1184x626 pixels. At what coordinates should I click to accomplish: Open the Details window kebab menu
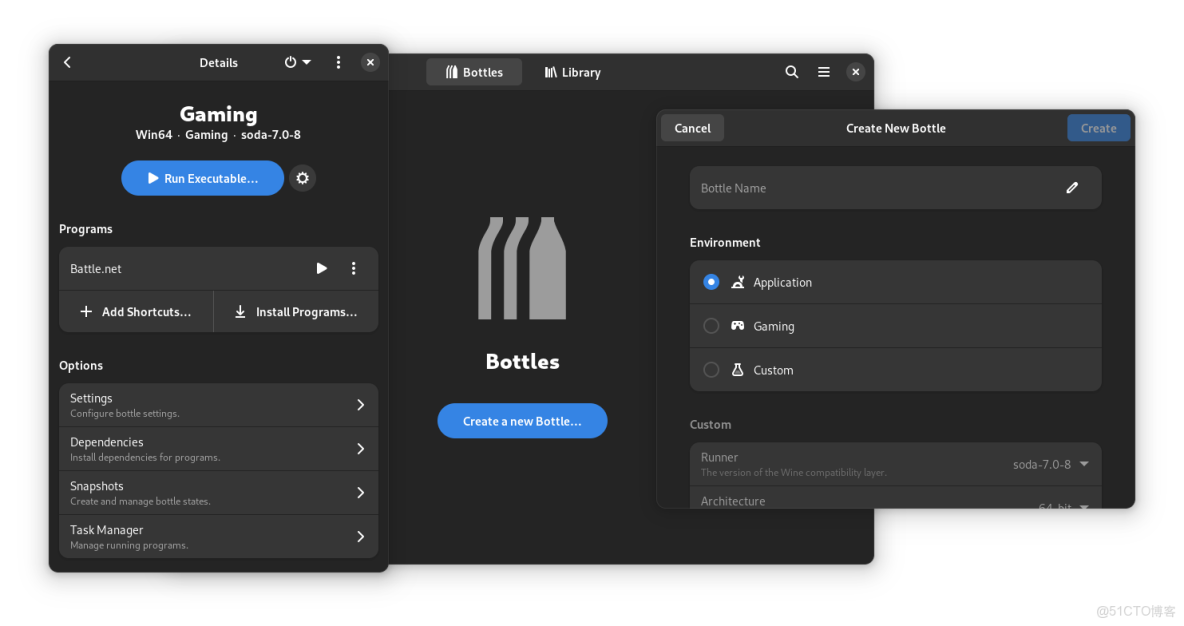pyautogui.click(x=338, y=63)
